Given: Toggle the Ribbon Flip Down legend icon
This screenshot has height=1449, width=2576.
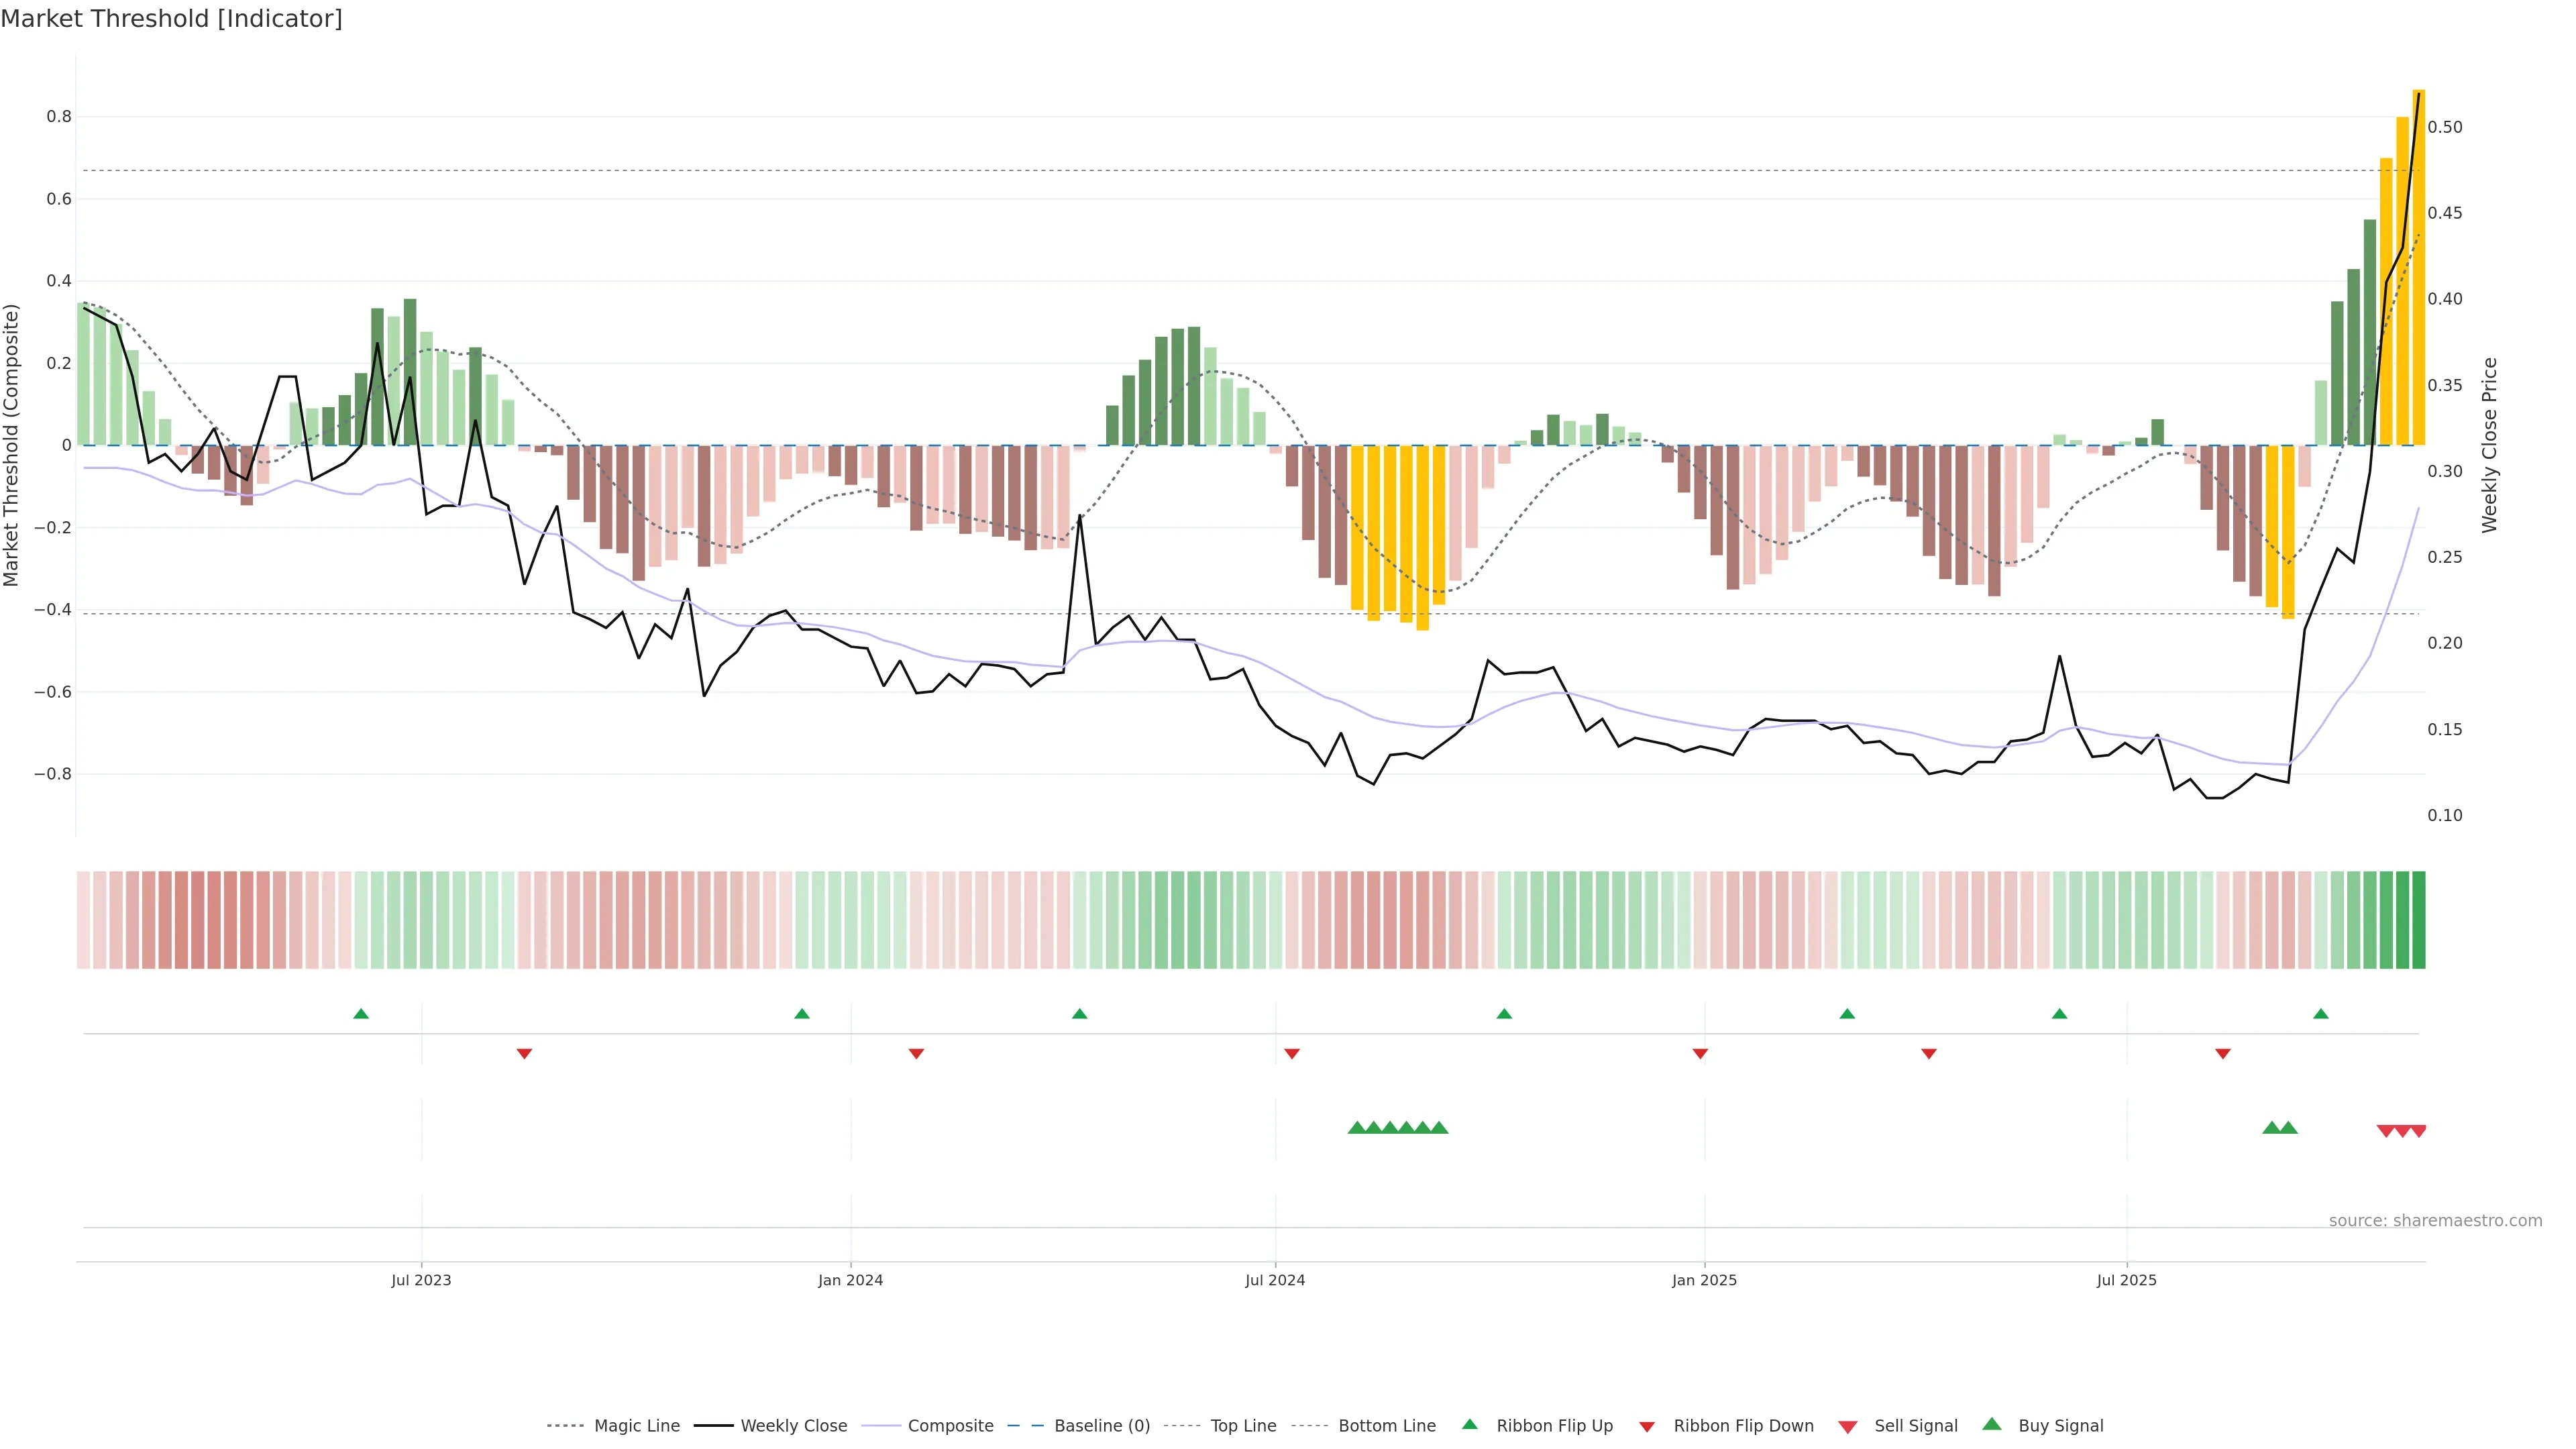Looking at the screenshot, I should (x=1647, y=1426).
